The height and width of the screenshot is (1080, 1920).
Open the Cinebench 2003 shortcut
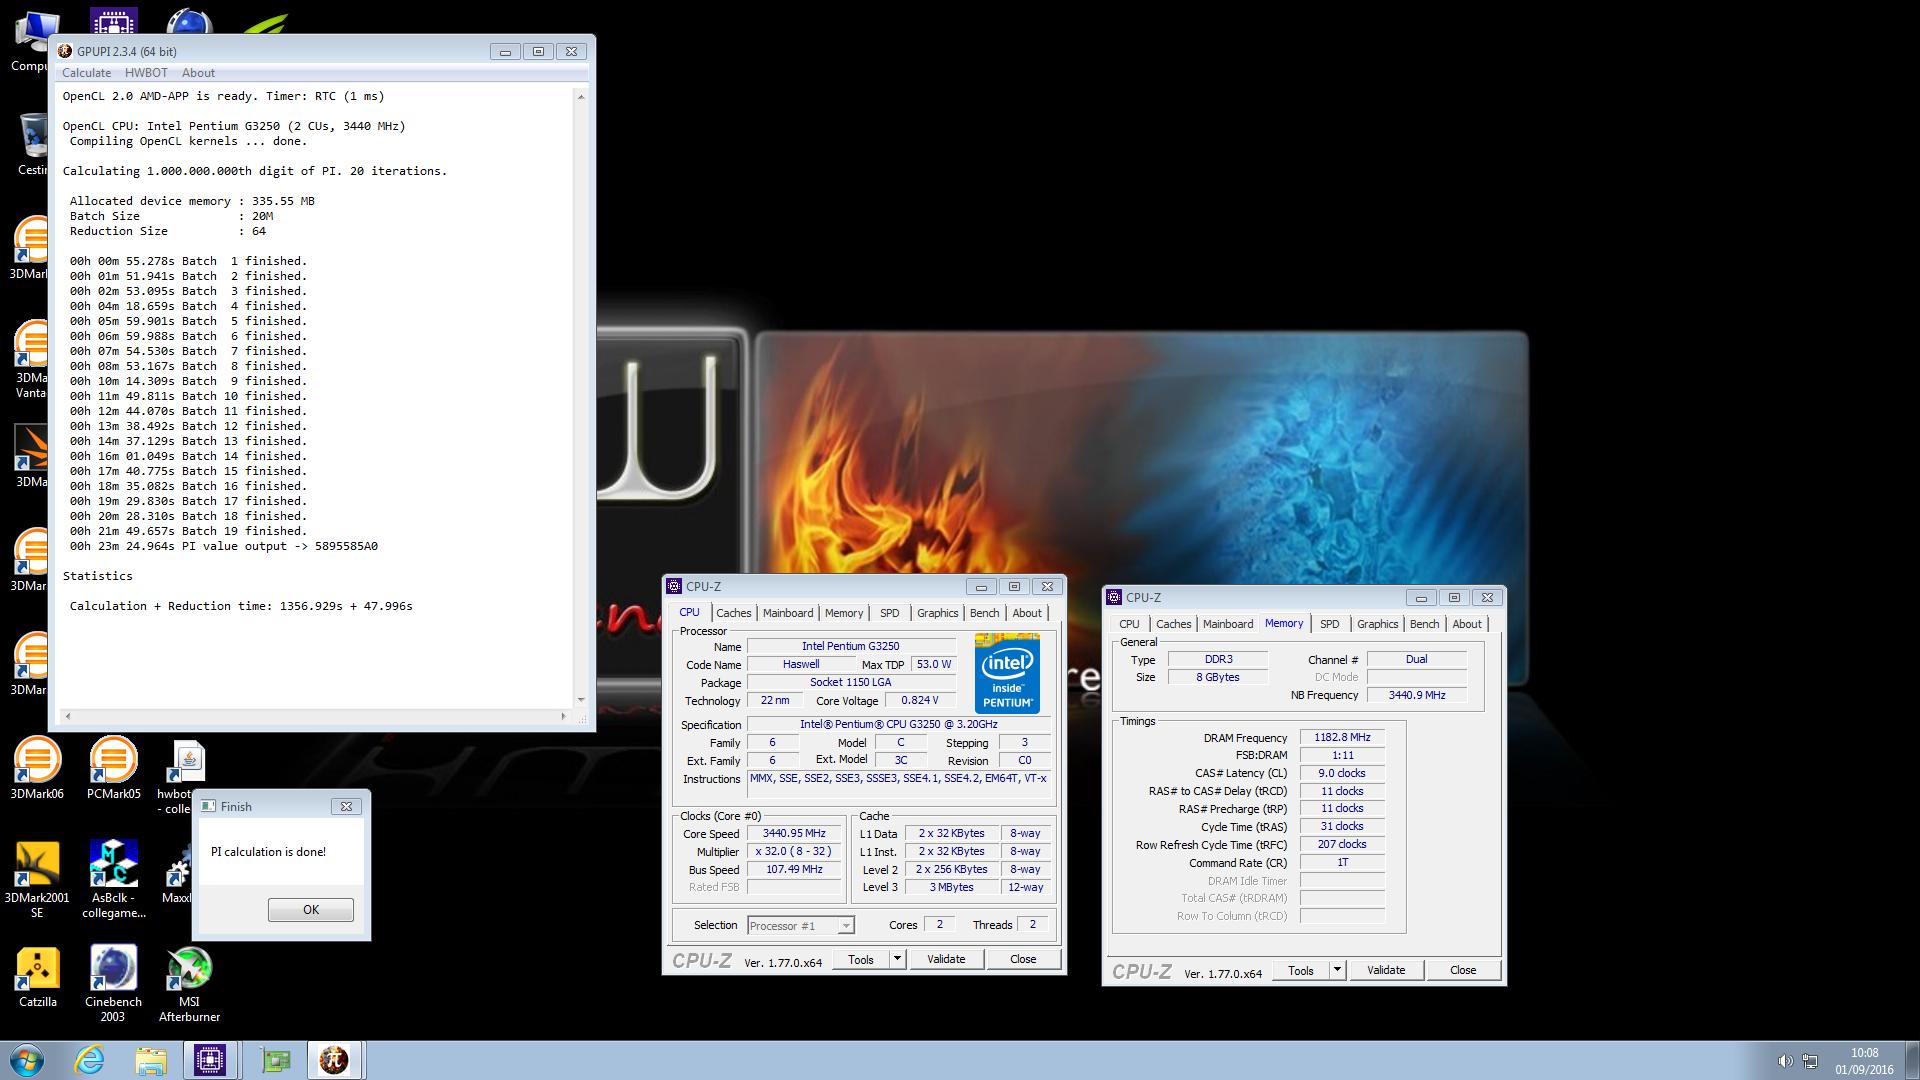(113, 984)
